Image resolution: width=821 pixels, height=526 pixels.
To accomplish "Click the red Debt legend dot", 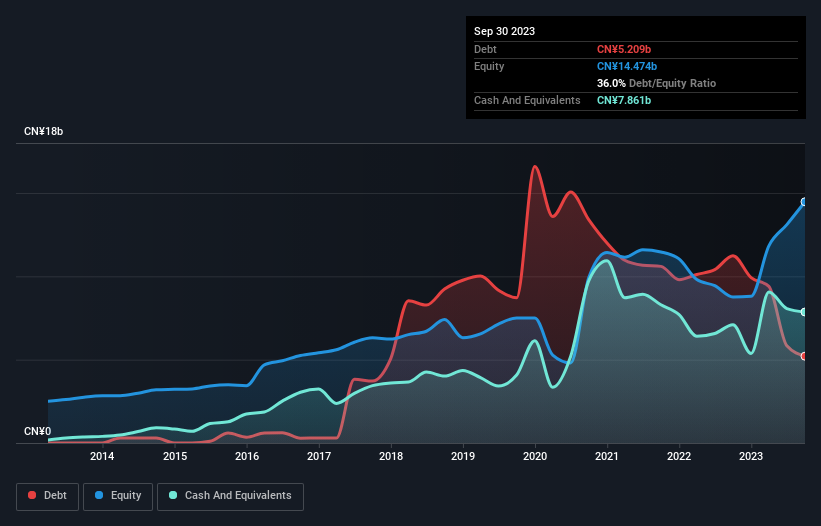I will click(x=32, y=495).
